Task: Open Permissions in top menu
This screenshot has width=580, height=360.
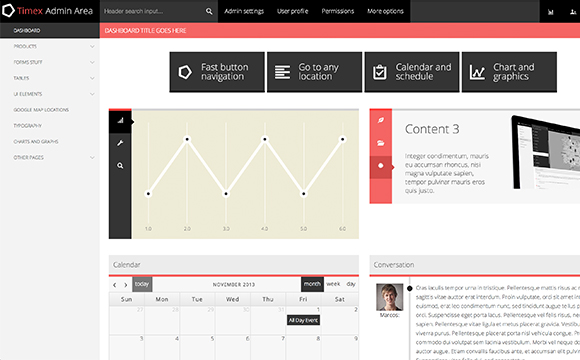Action: click(338, 11)
